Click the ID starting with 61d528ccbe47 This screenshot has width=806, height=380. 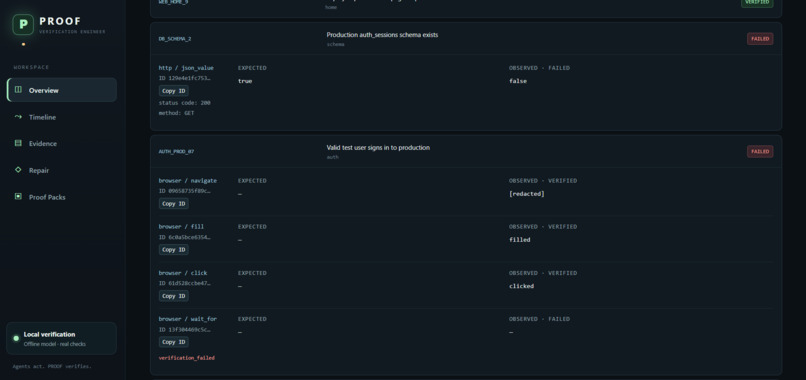tap(185, 283)
